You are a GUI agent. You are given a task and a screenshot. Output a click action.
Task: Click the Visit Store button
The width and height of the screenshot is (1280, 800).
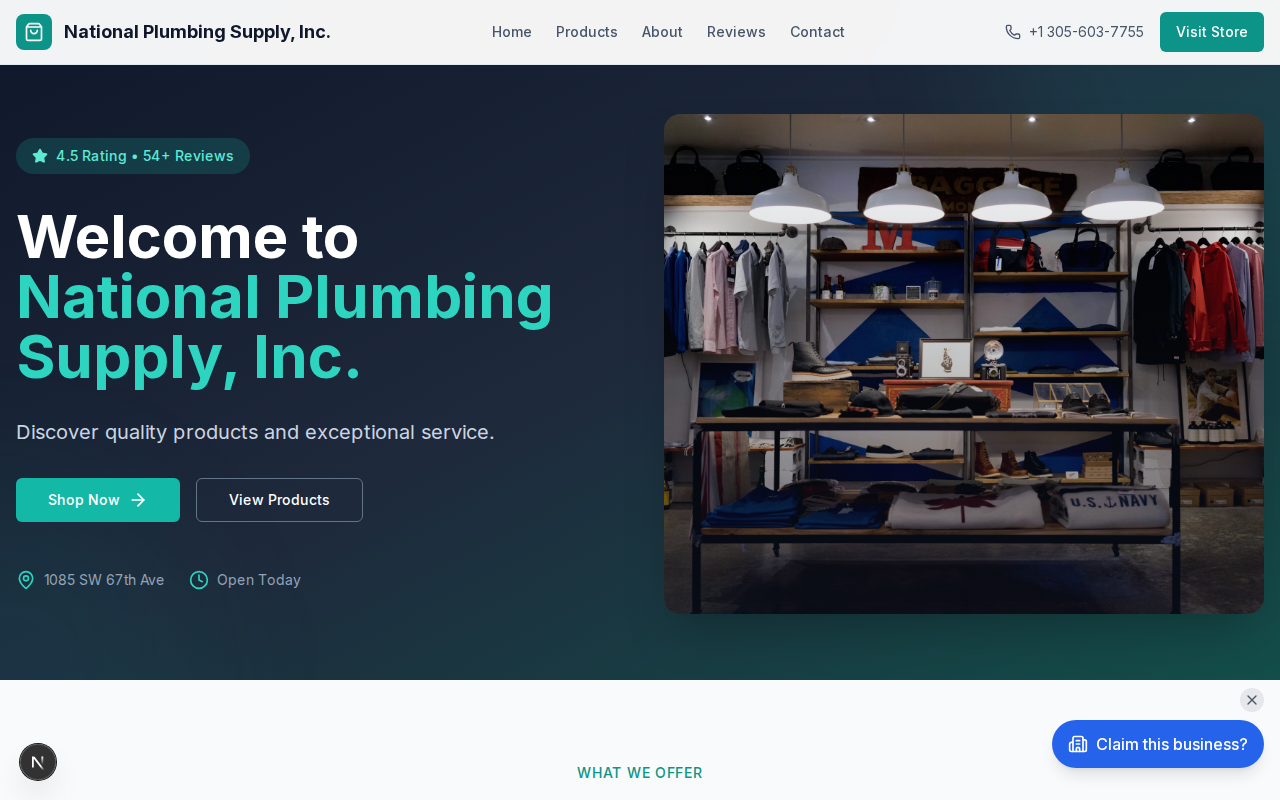point(1212,32)
